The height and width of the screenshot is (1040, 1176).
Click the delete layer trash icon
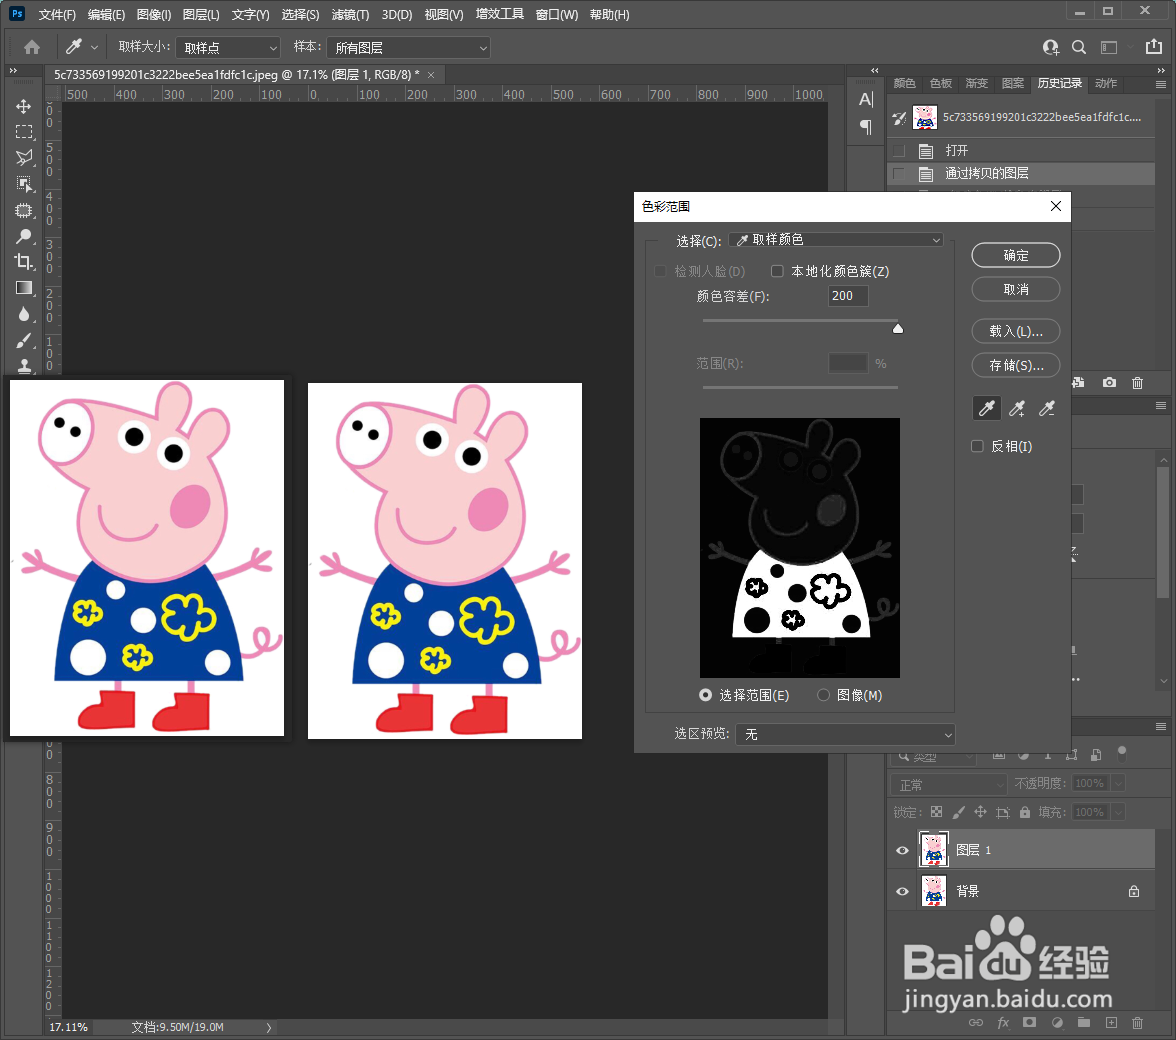click(x=1137, y=1022)
